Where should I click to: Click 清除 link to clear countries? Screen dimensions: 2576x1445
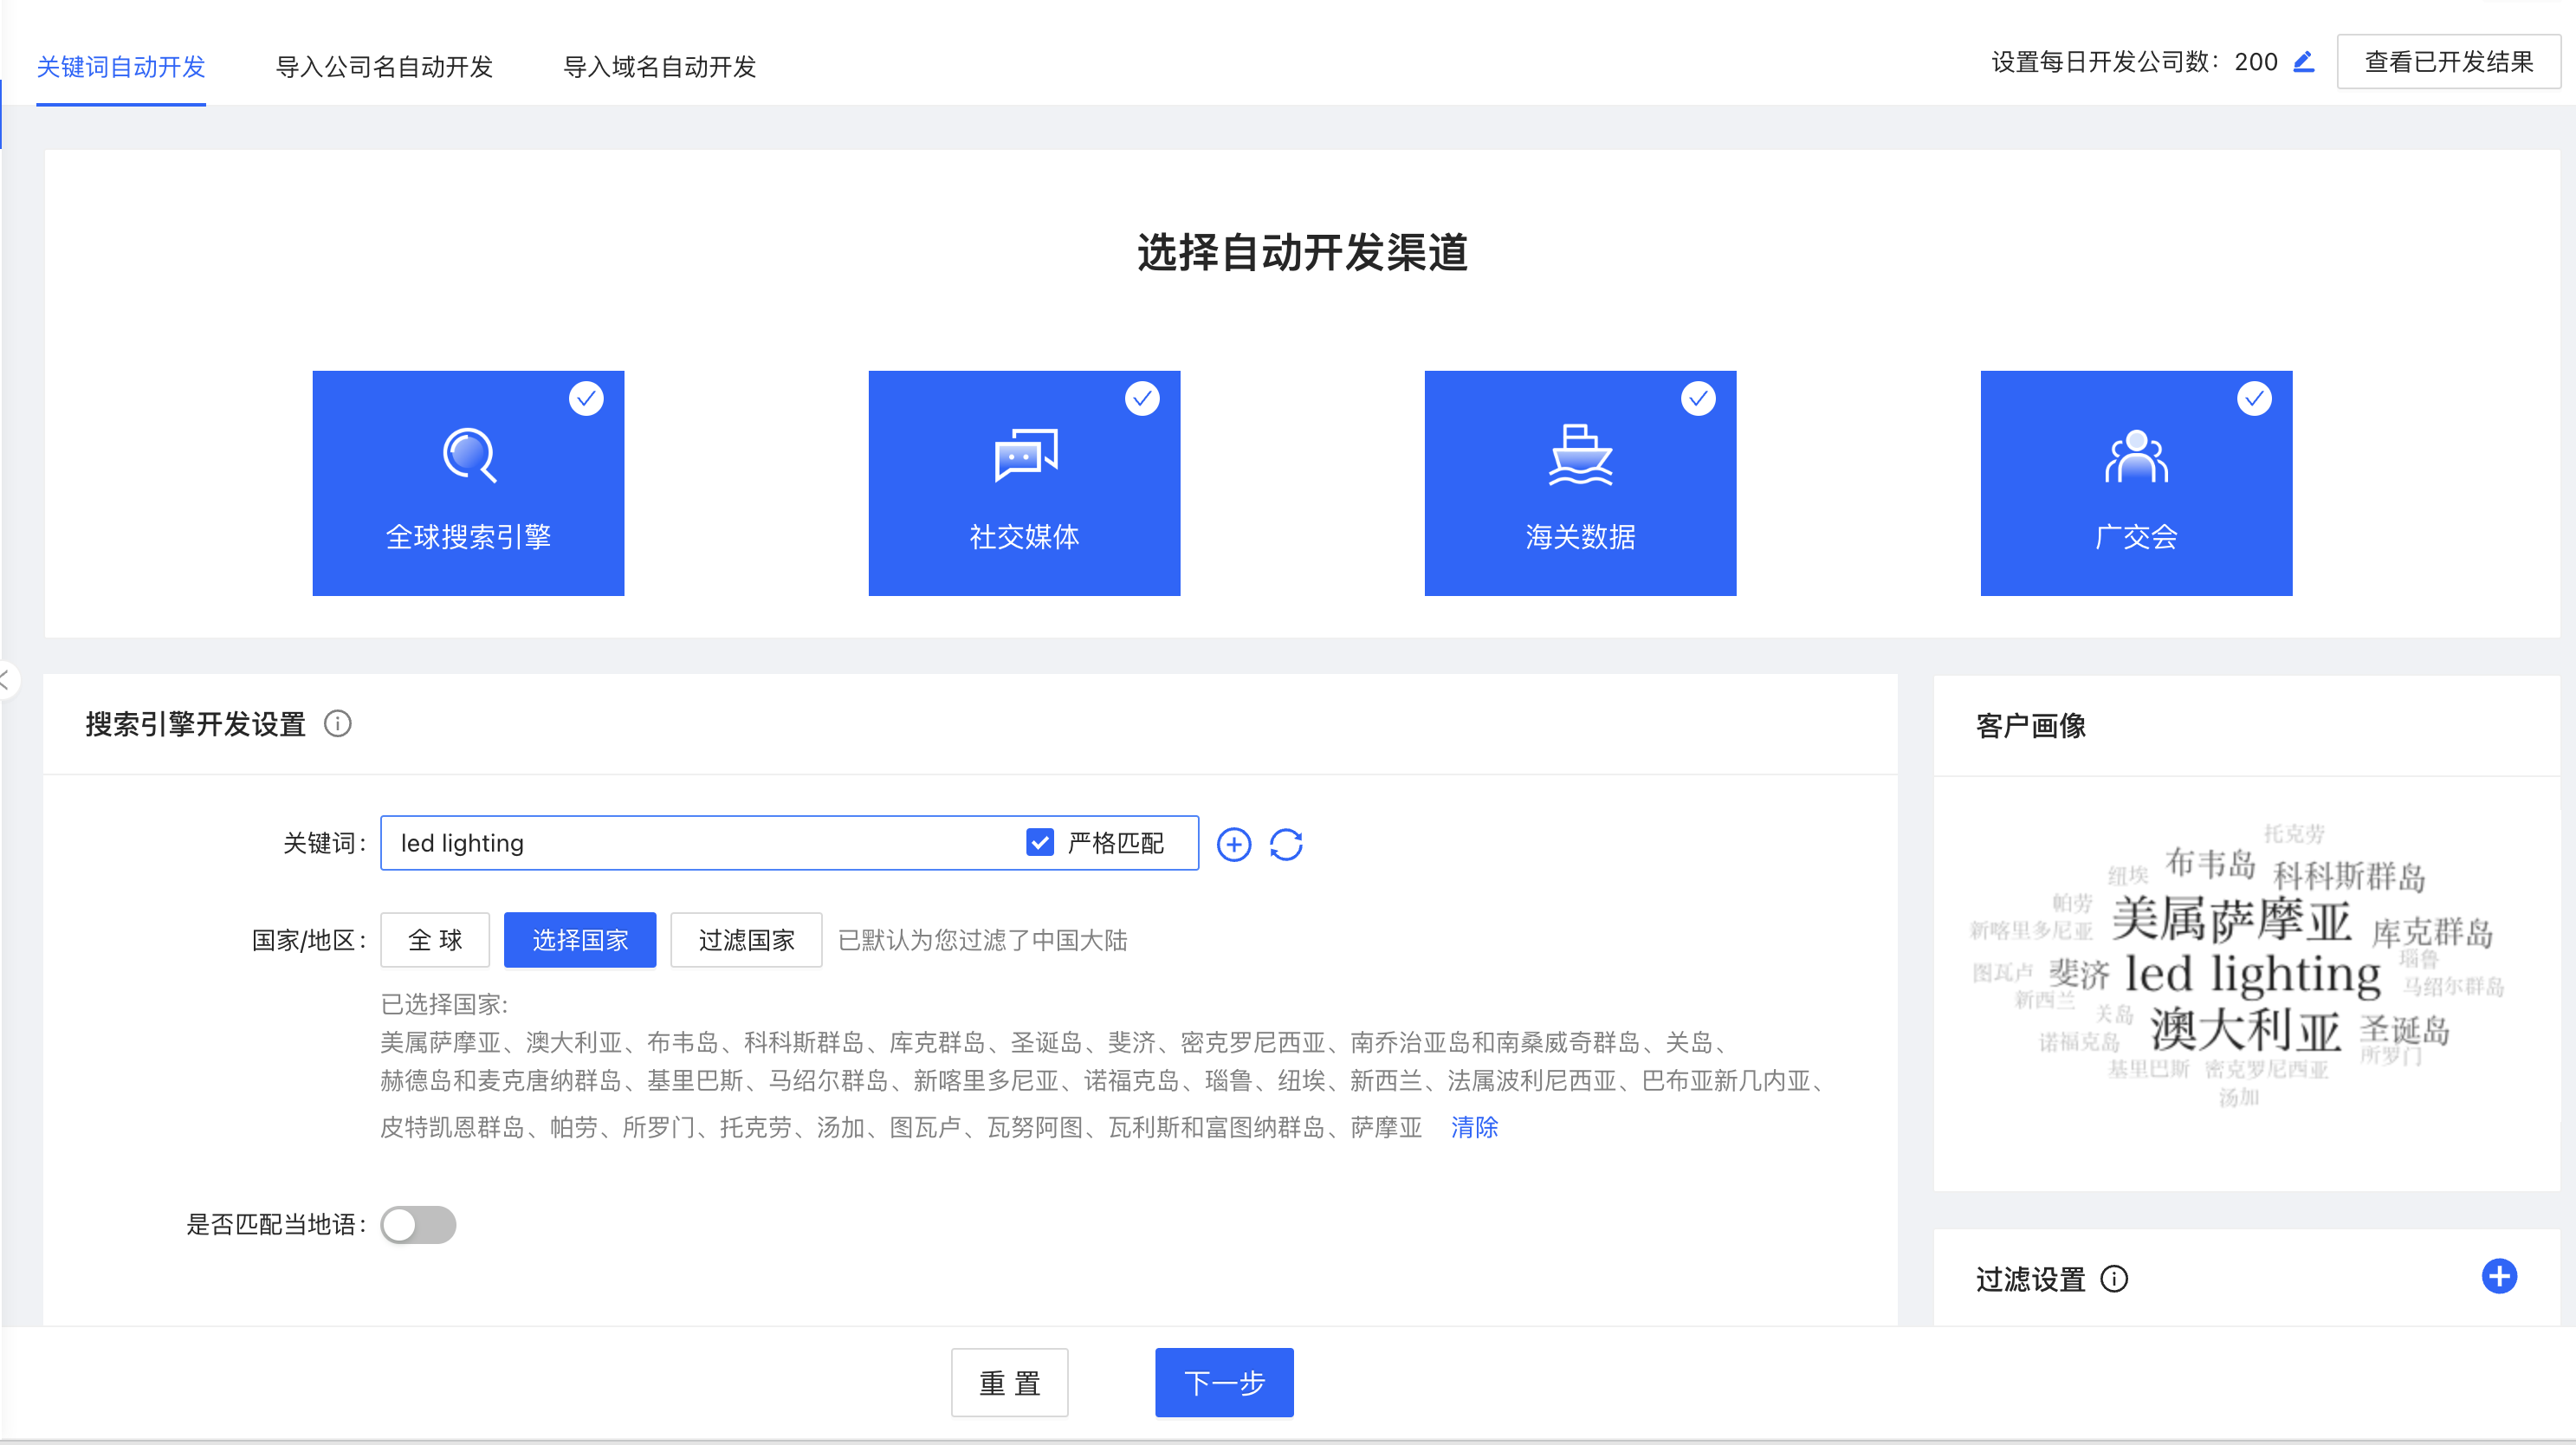coord(1474,1127)
